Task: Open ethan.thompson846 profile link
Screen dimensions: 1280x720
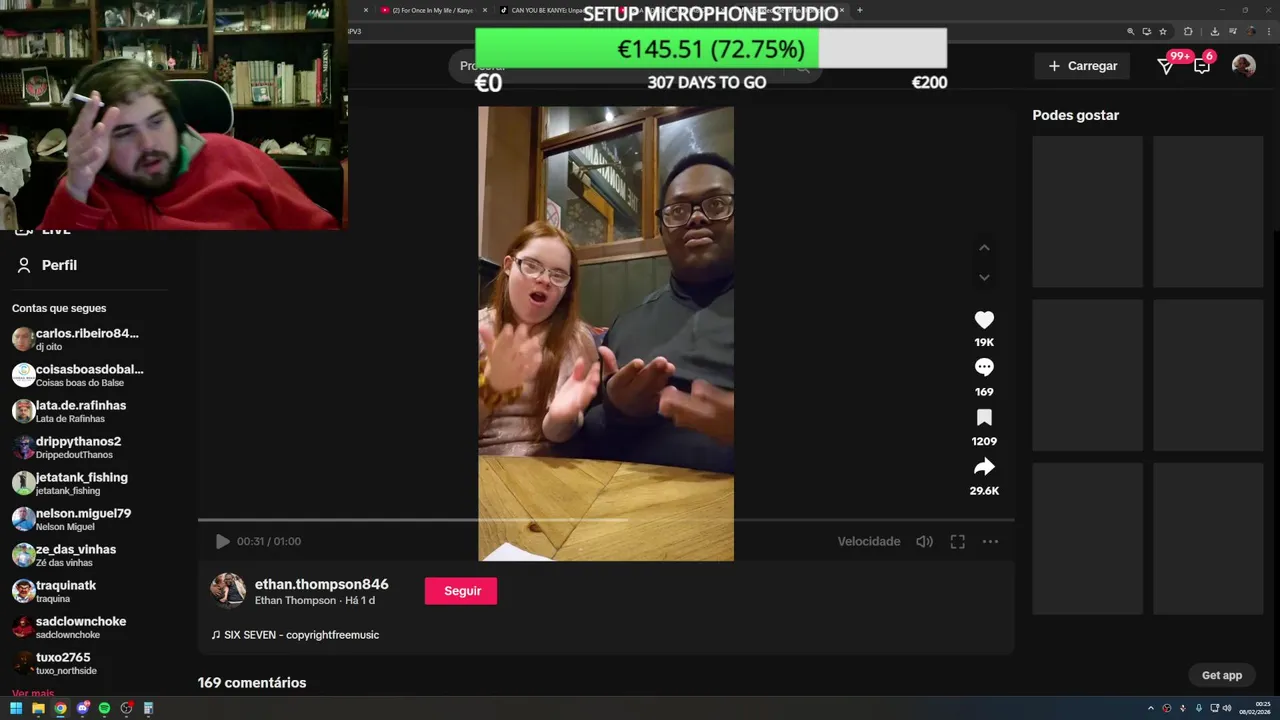Action: (x=321, y=584)
